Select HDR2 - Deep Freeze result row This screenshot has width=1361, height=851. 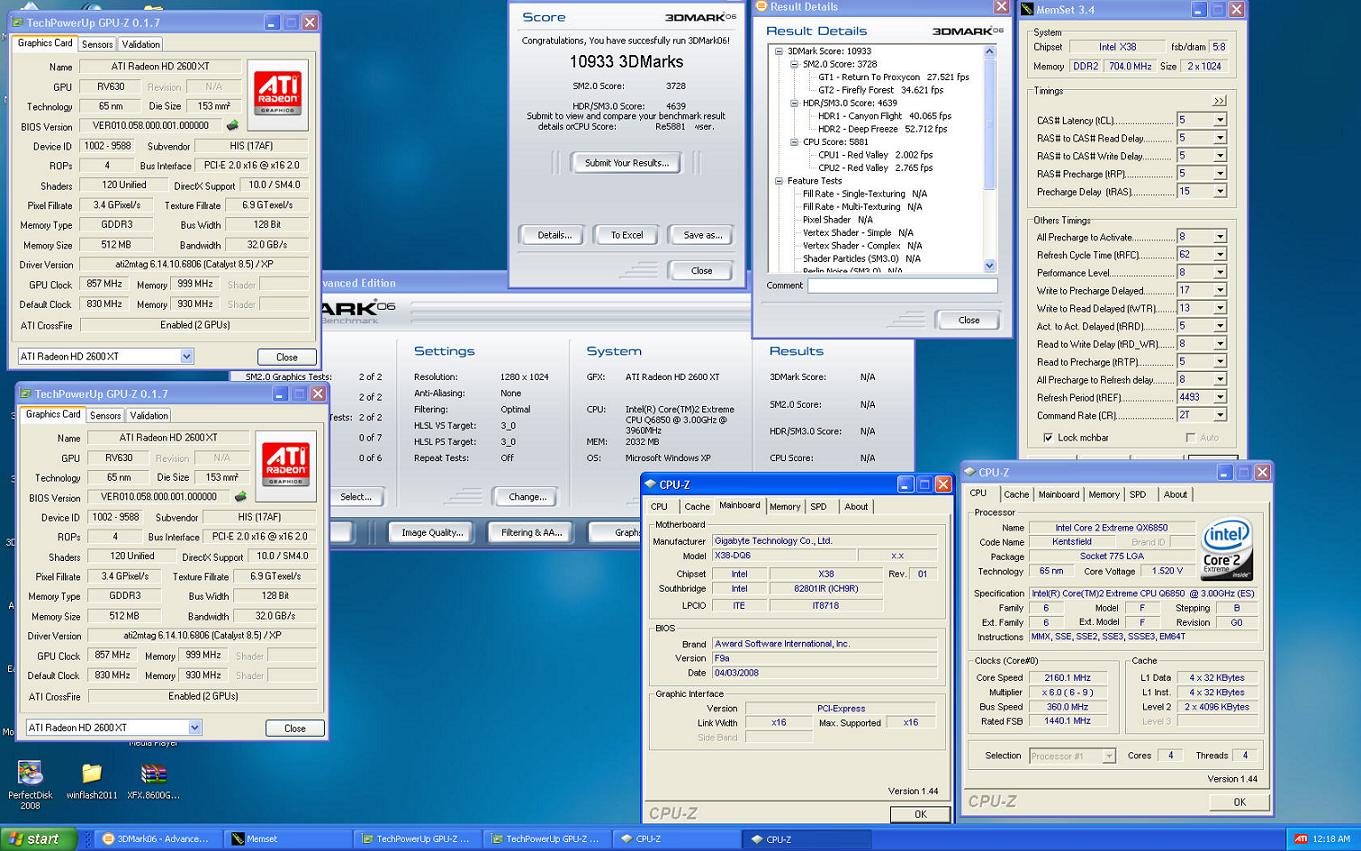[x=882, y=129]
